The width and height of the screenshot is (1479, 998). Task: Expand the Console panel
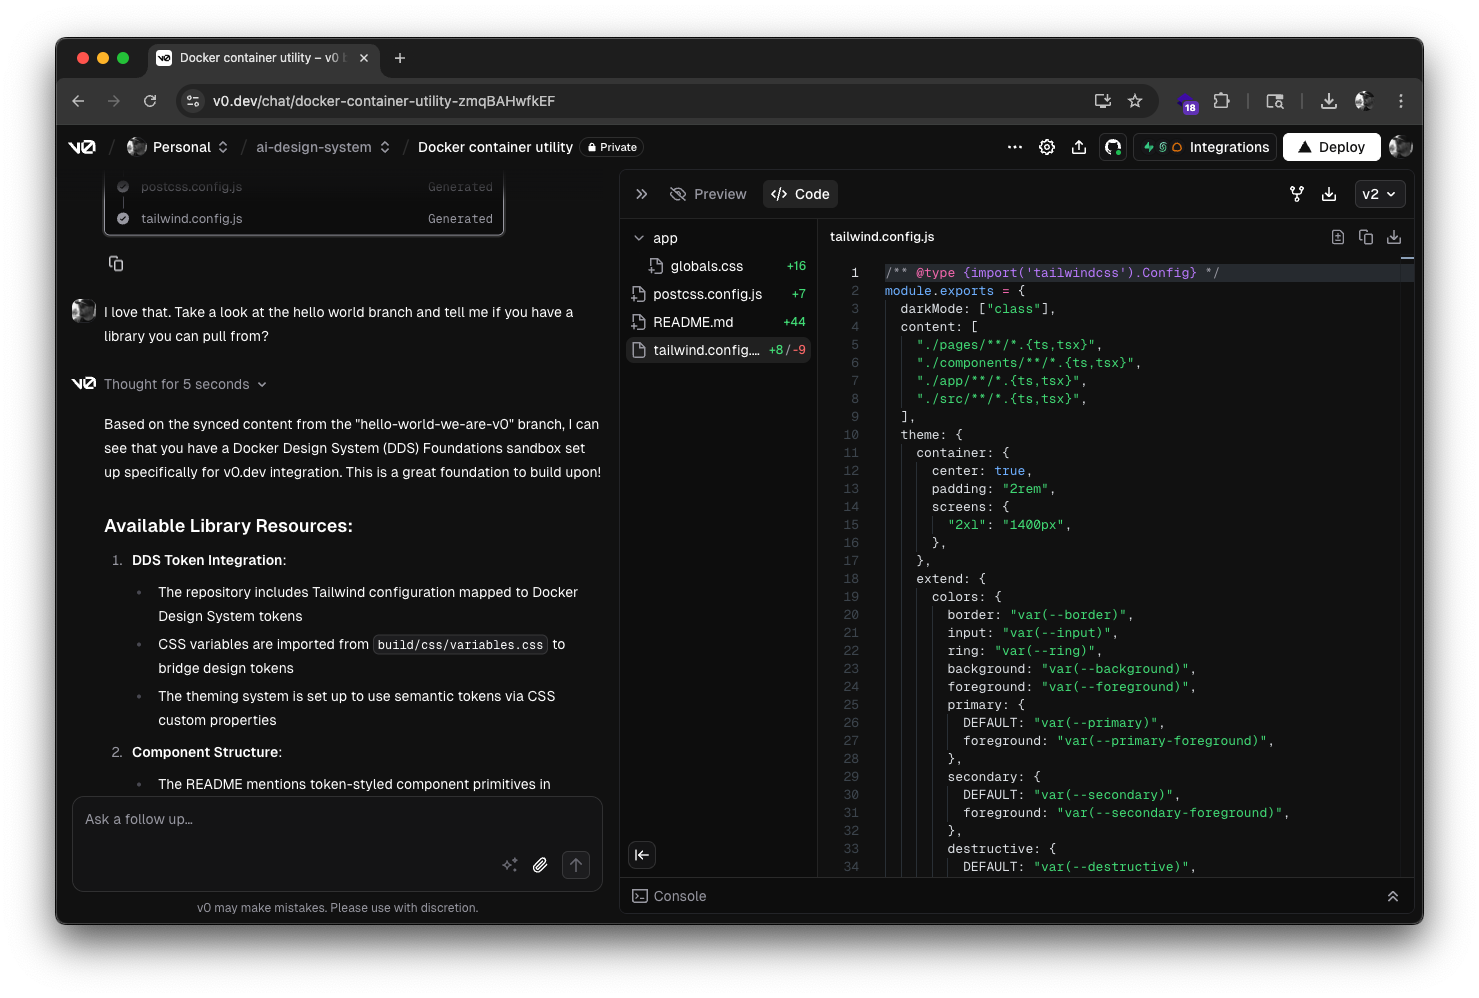(x=1393, y=896)
